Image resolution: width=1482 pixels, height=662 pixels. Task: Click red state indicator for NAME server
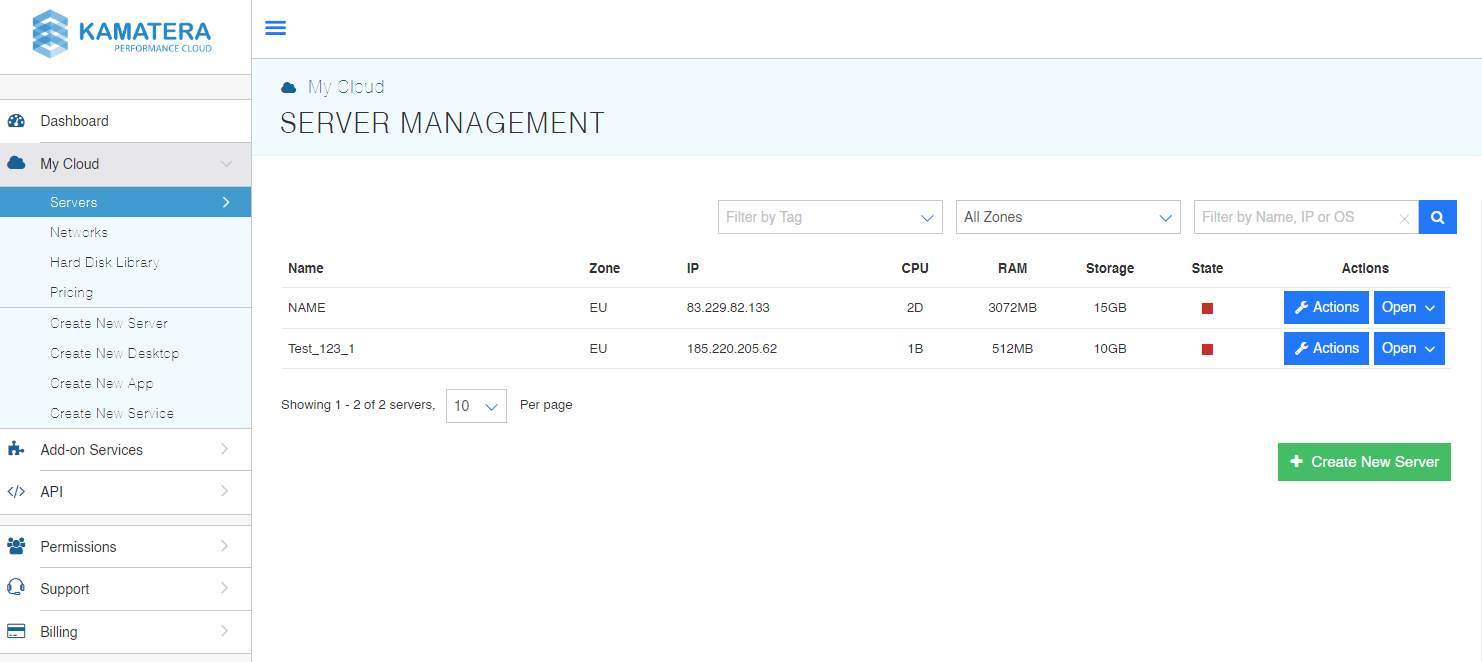pos(1207,309)
